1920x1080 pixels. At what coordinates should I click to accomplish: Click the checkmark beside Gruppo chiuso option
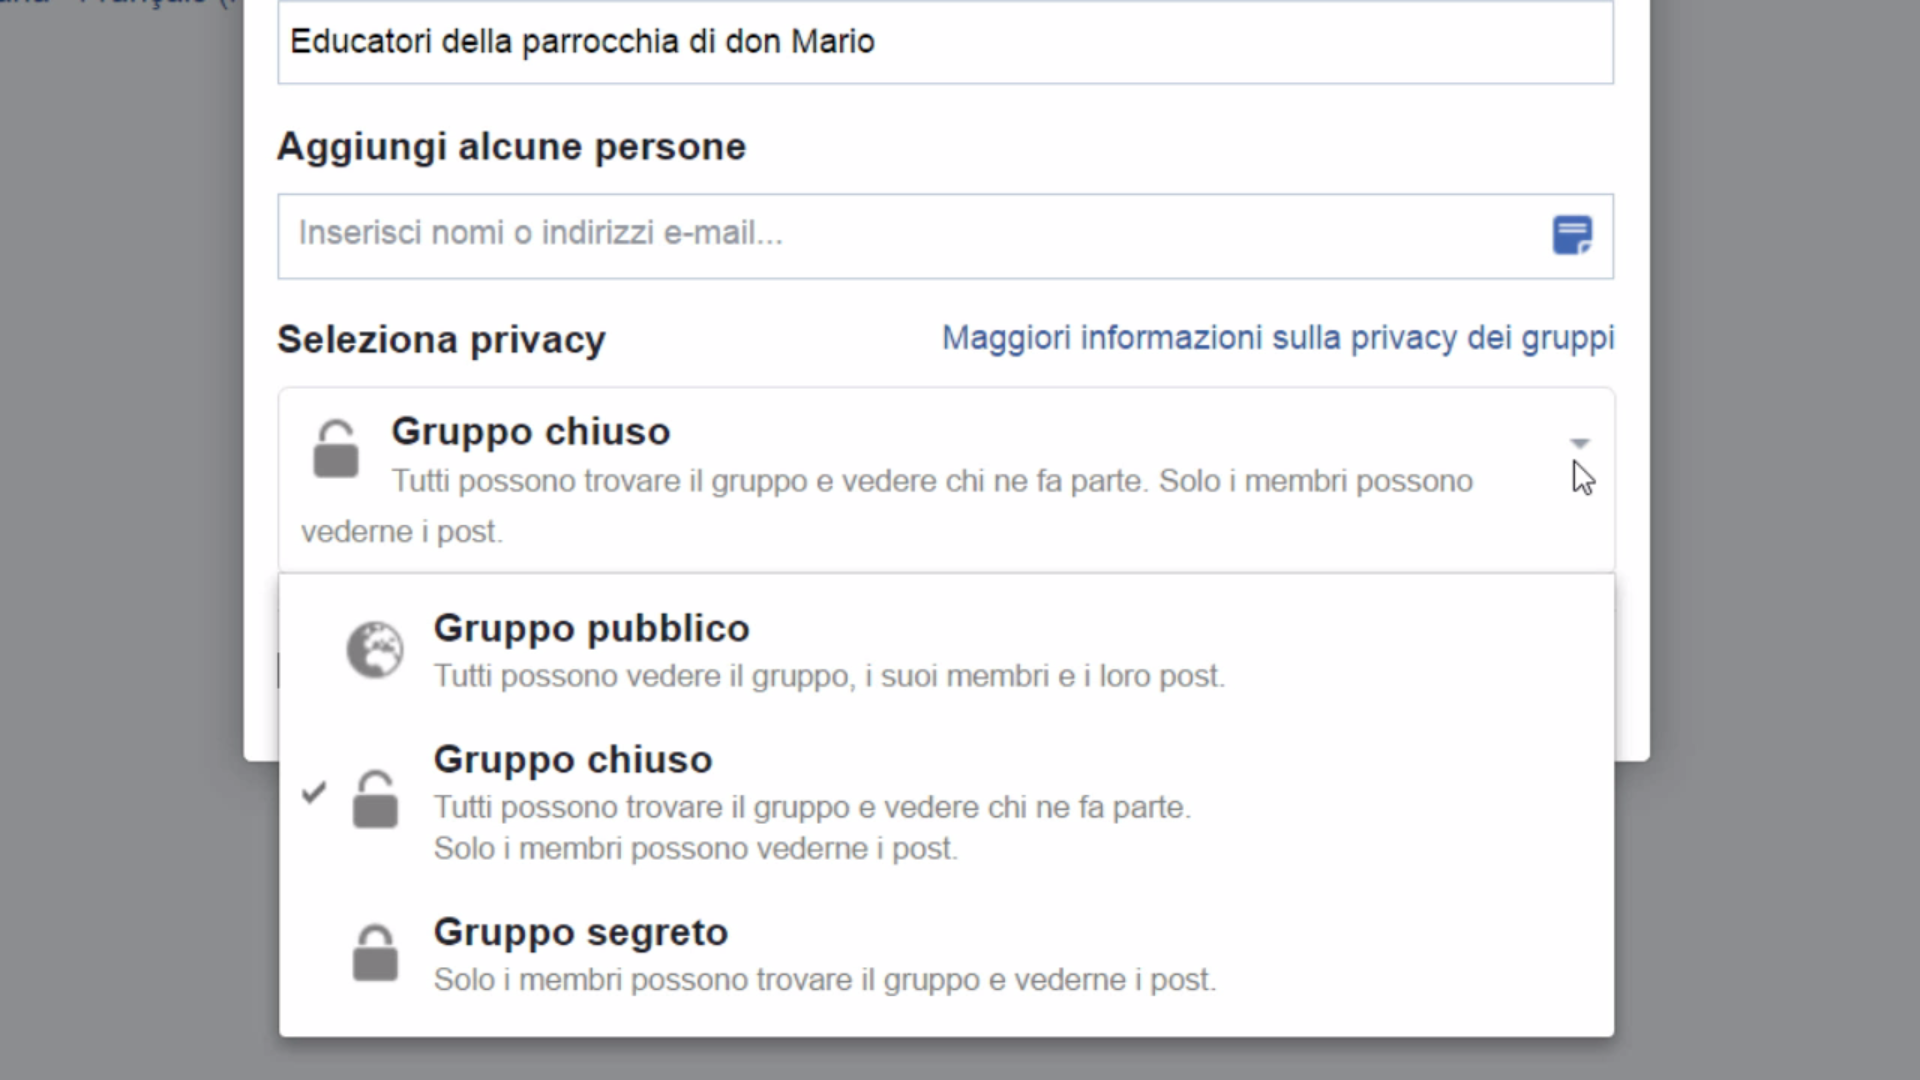(x=314, y=792)
